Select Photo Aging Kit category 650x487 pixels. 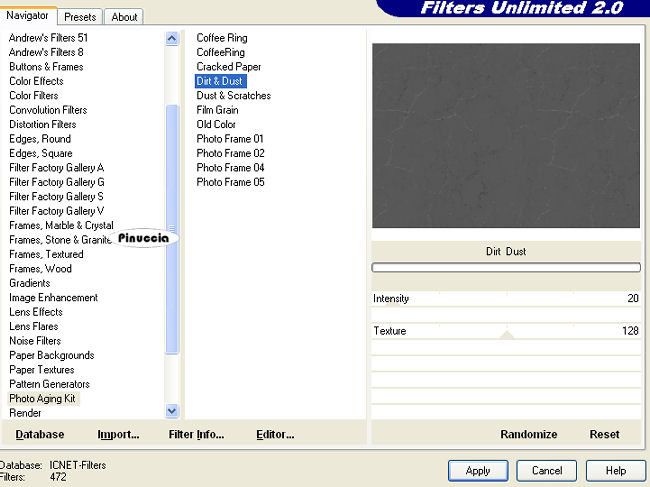(42, 399)
